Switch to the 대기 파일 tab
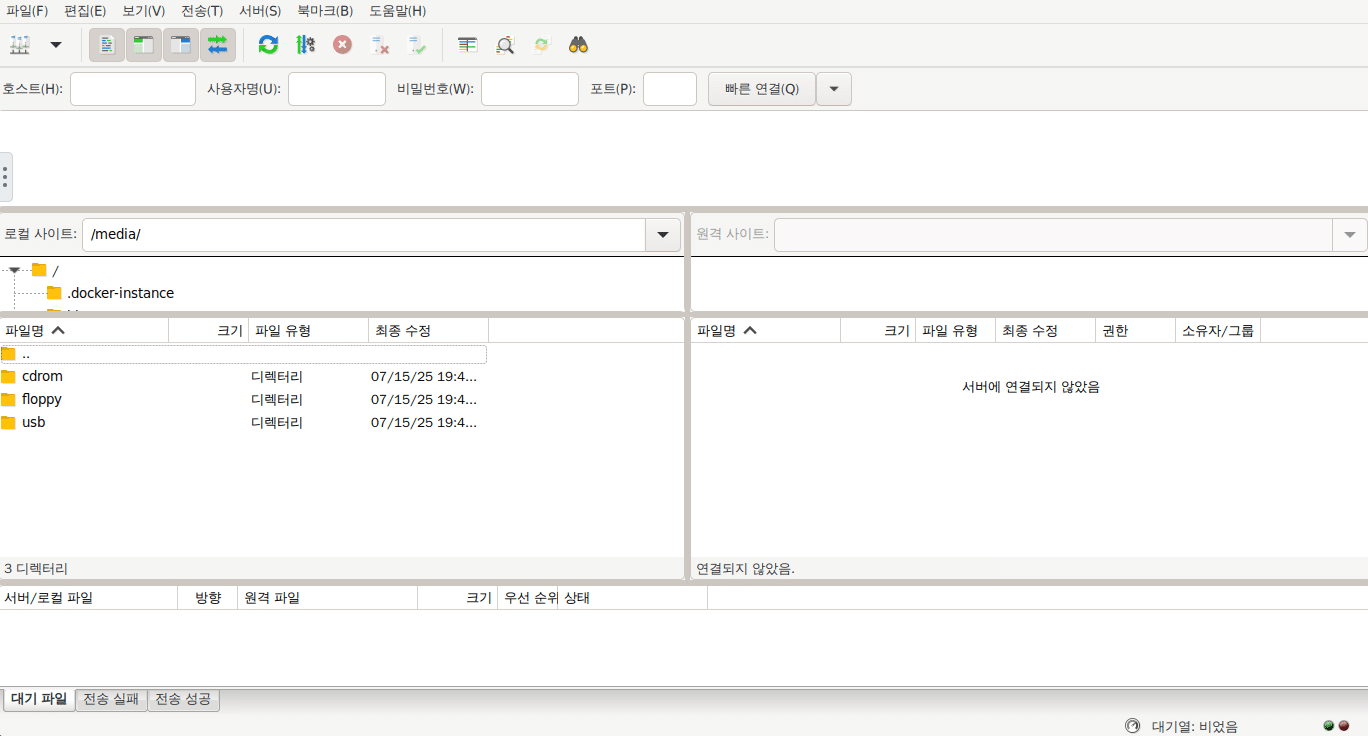1368x736 pixels. coord(39,699)
